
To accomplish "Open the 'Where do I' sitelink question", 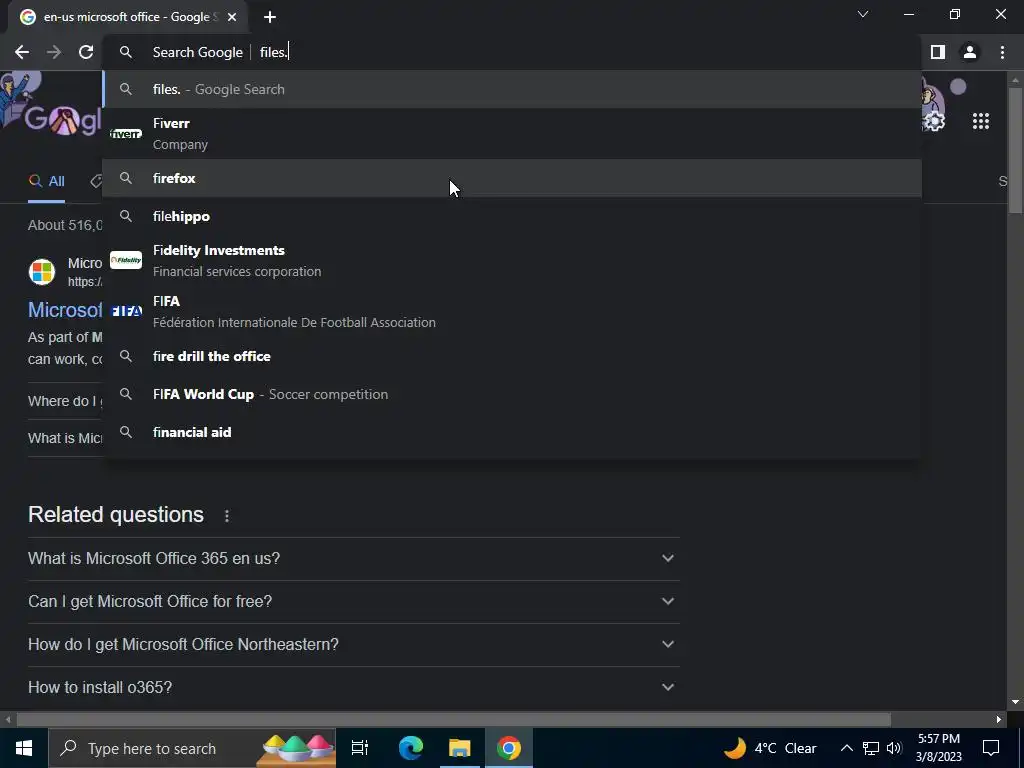I will point(65,401).
